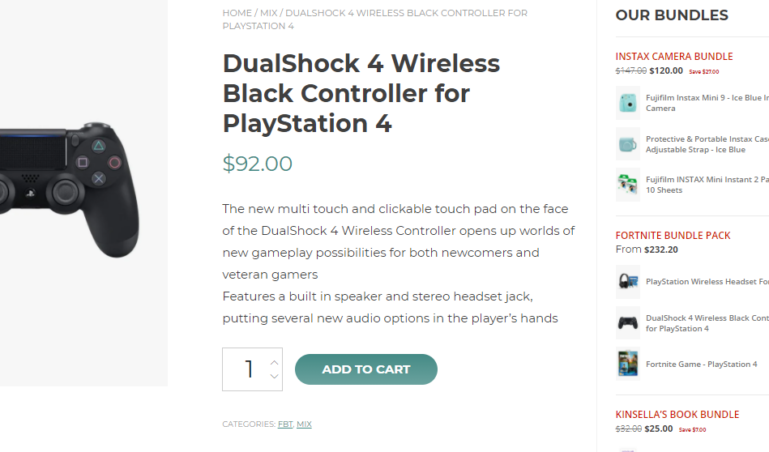Open the Fortnite Bundle Pack title
This screenshot has height=452, width=769.
673,235
